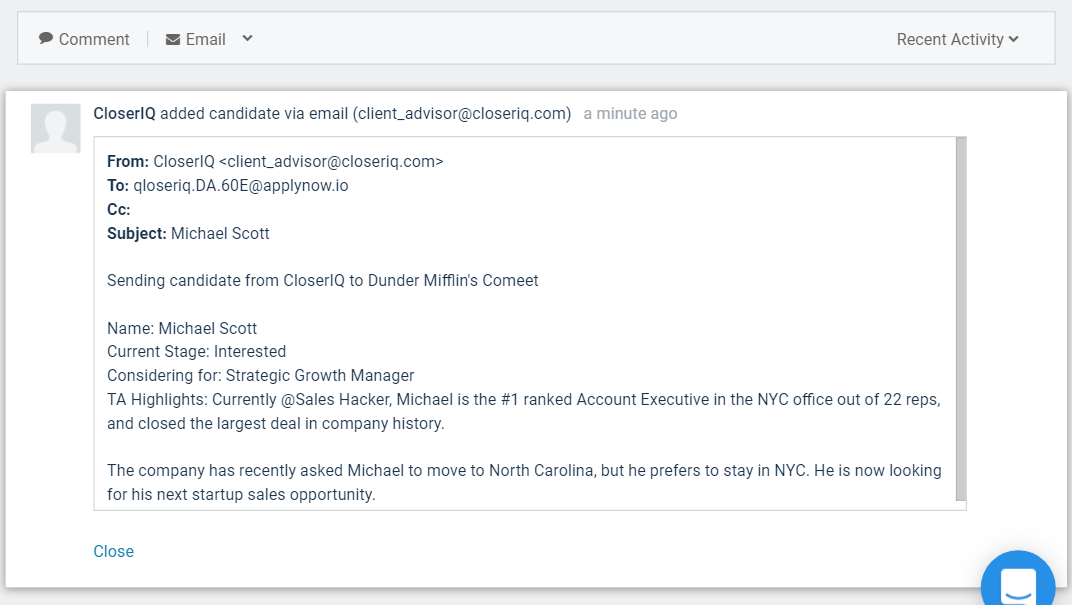This screenshot has height=605, width=1072.
Task: Expand the Email options chevron
Action: coord(247,39)
